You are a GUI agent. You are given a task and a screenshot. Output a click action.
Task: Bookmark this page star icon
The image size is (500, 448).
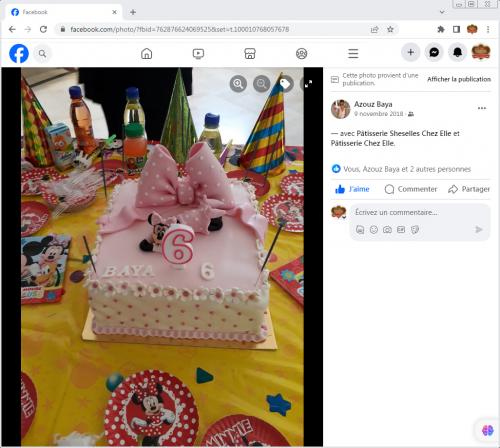click(390, 29)
